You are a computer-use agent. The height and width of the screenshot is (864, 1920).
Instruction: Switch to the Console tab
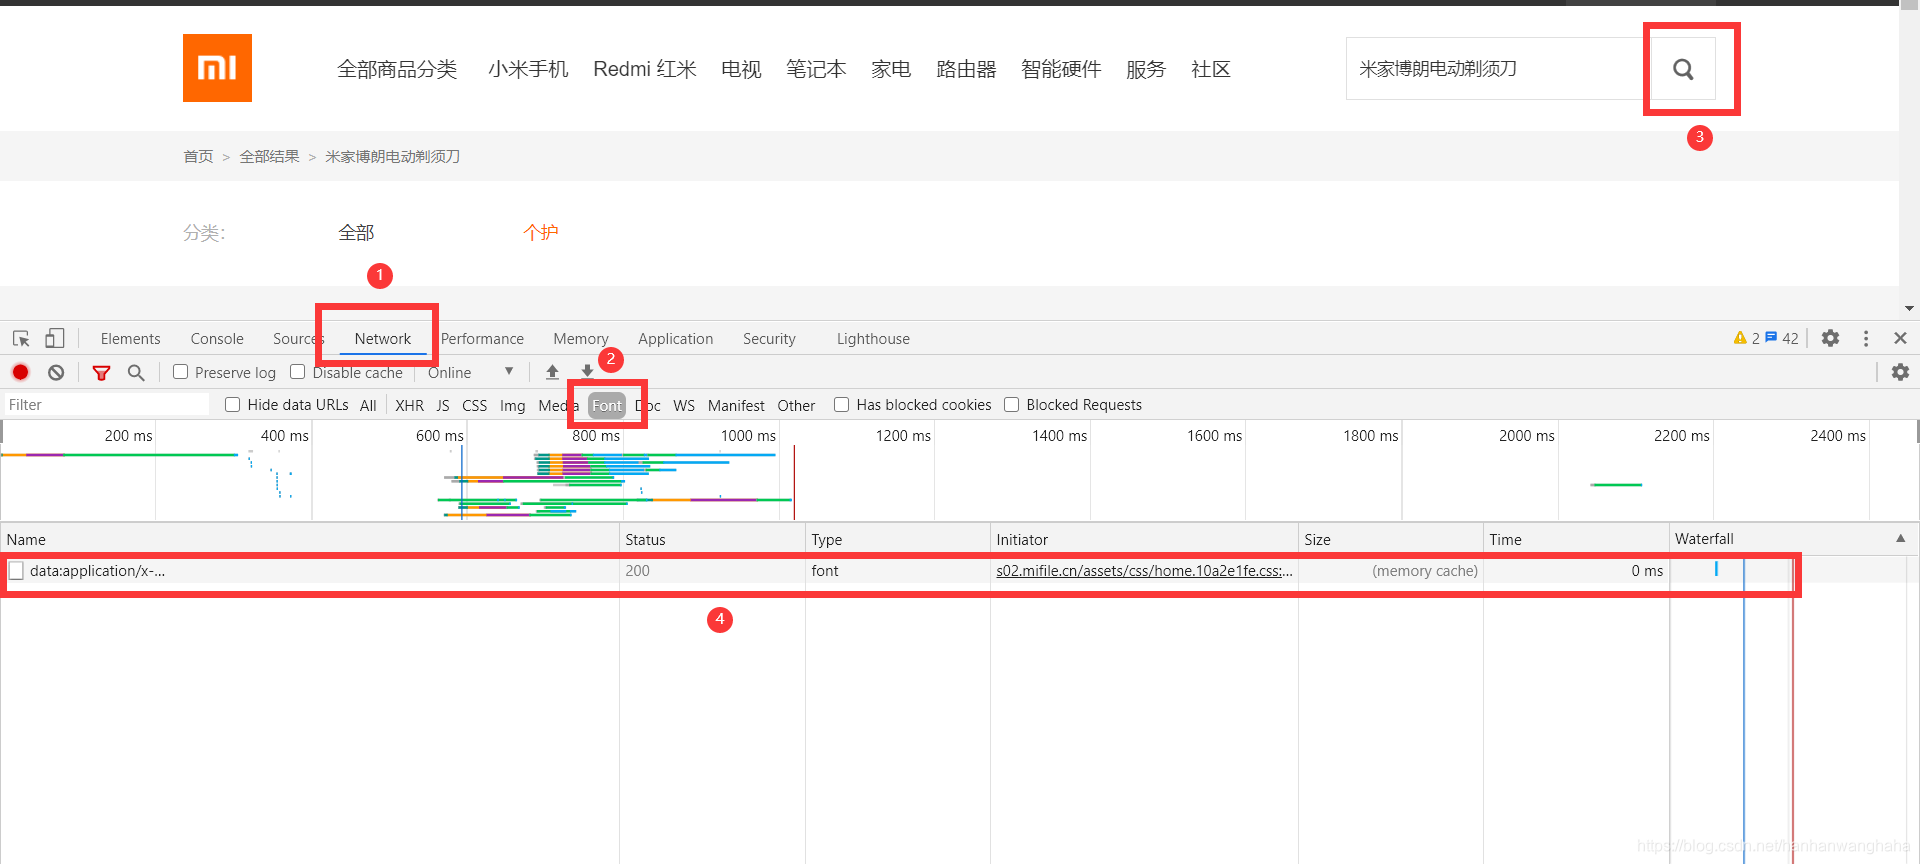click(217, 339)
